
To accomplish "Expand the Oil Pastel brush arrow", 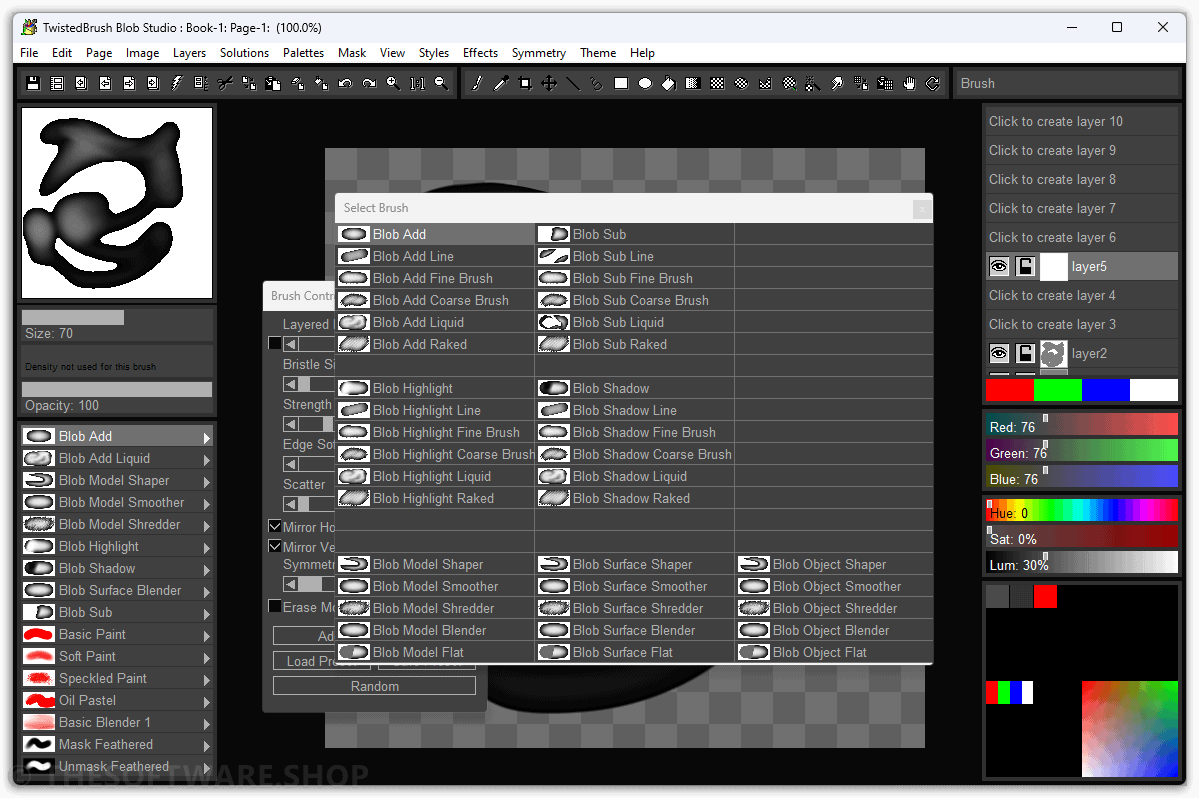I will pos(206,702).
